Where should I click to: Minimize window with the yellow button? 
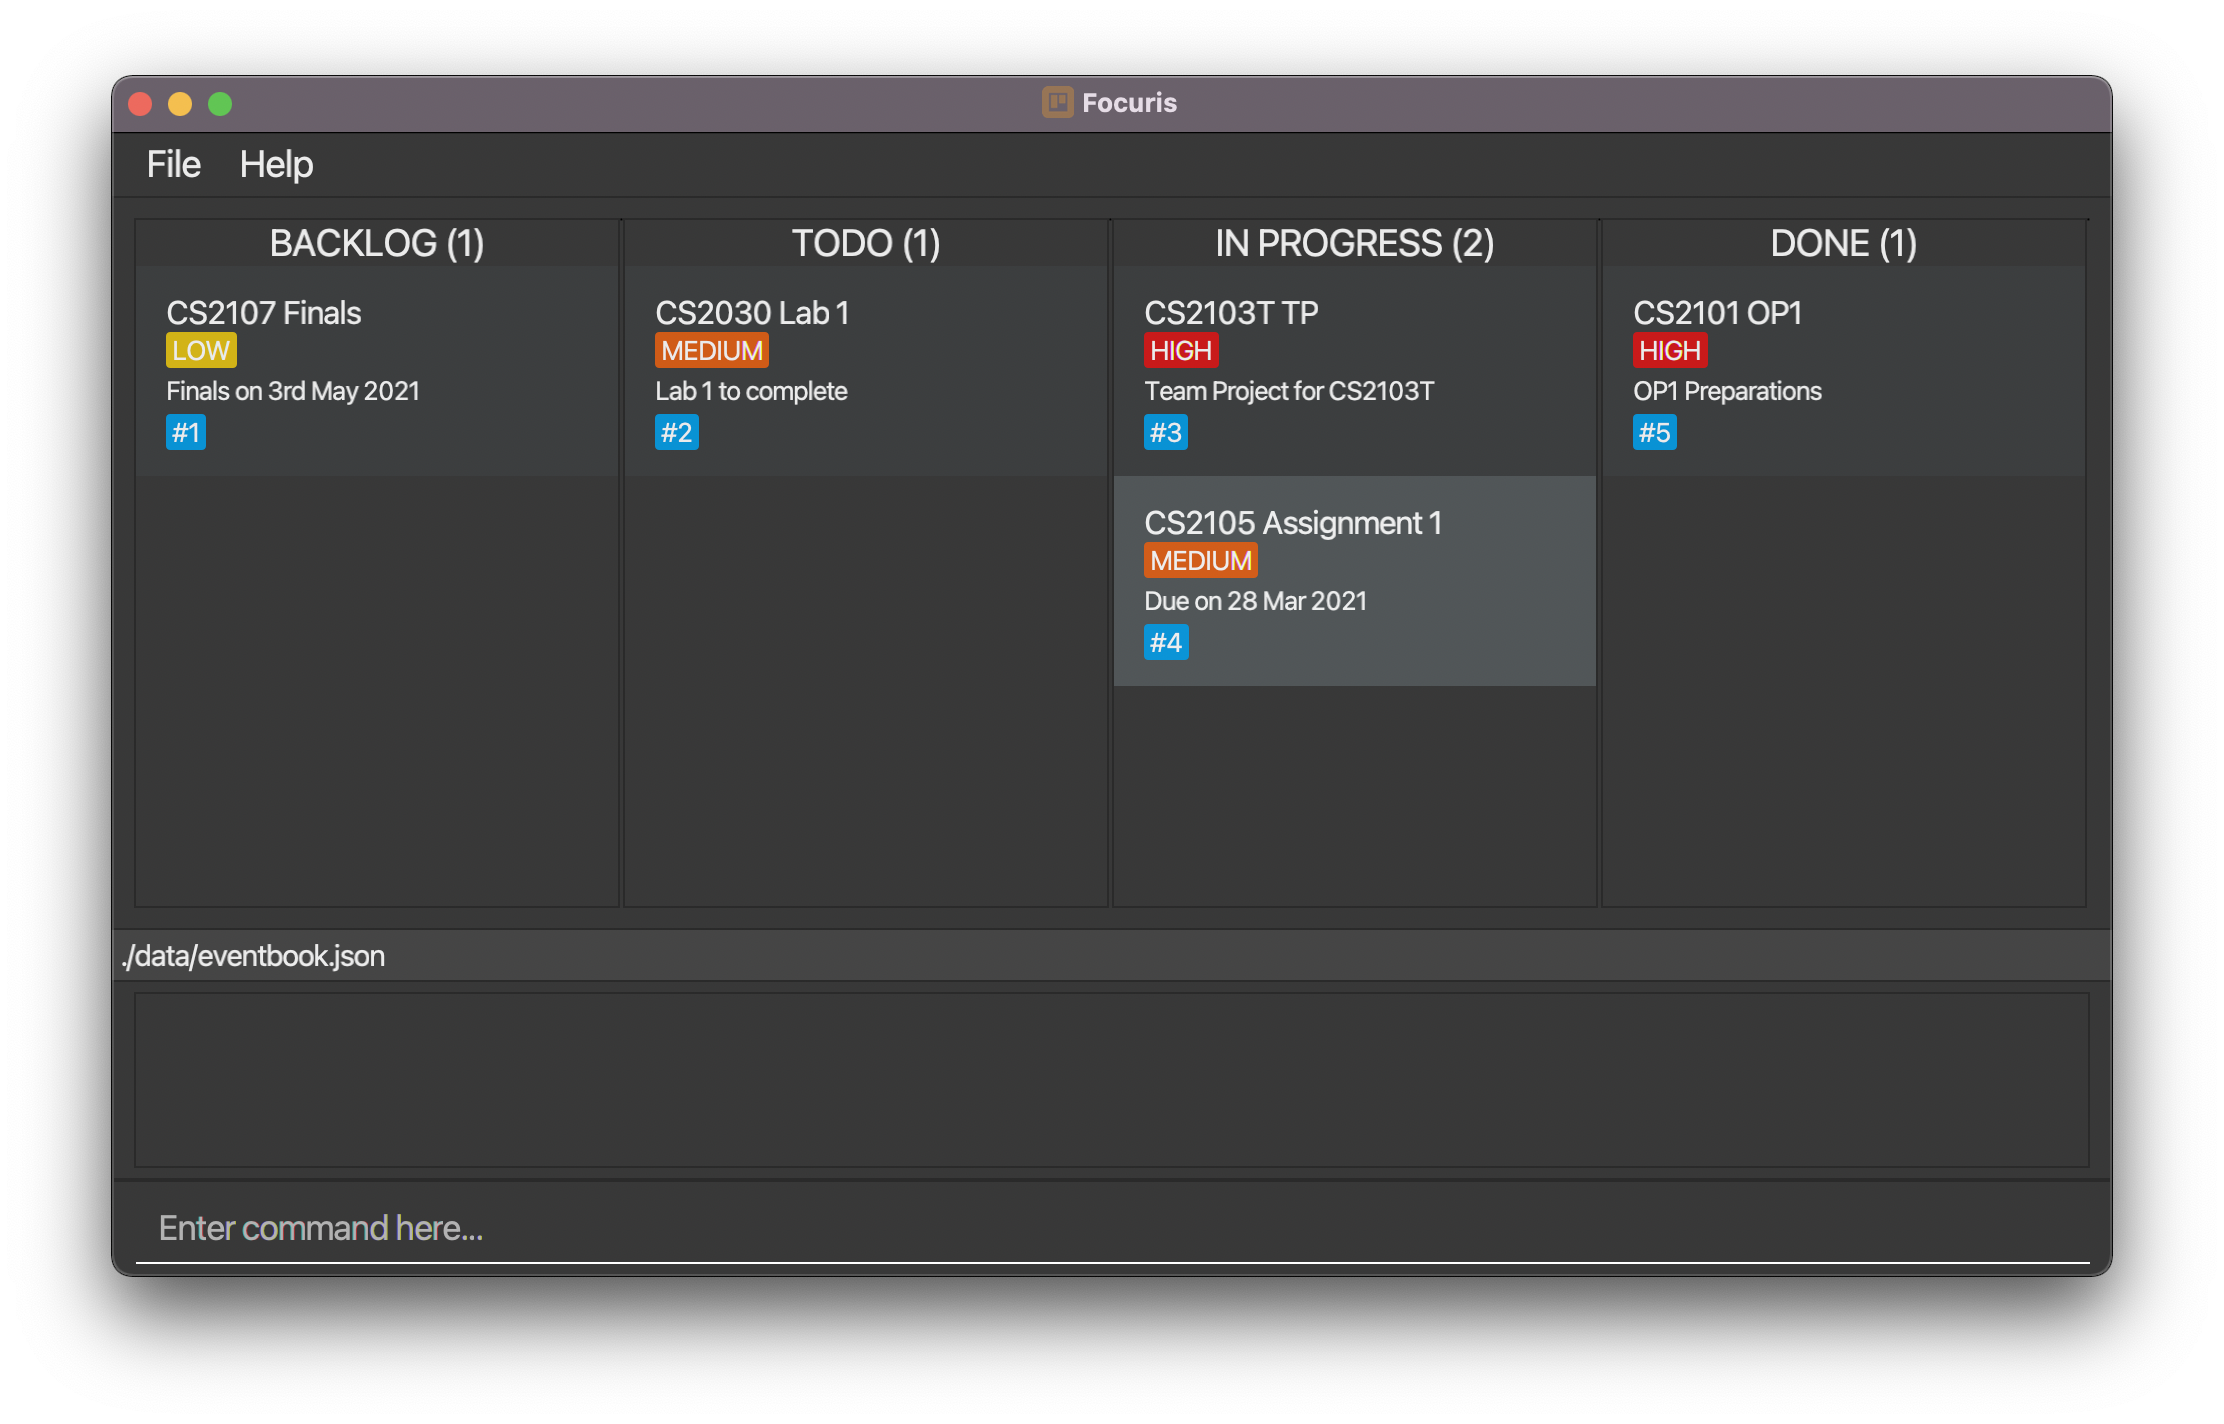point(180,104)
